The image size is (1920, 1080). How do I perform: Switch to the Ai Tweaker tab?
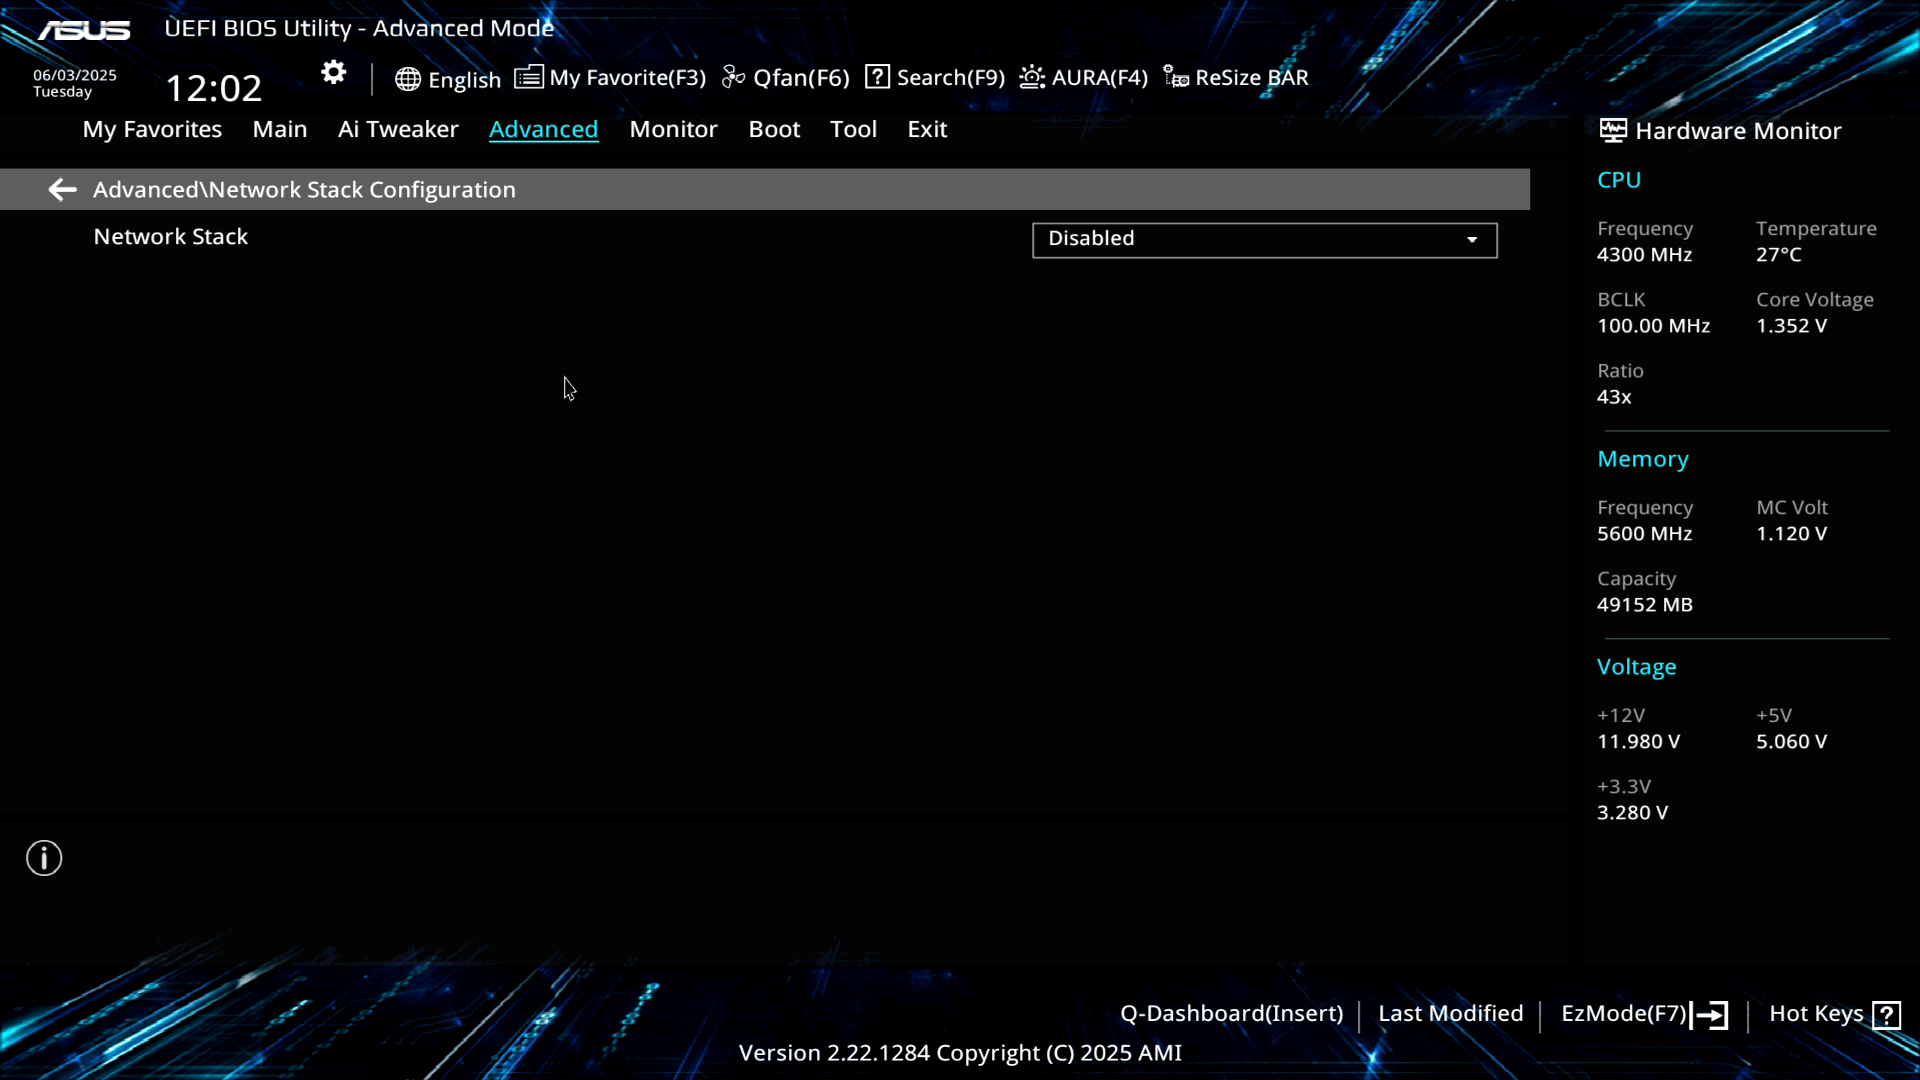pos(398,129)
